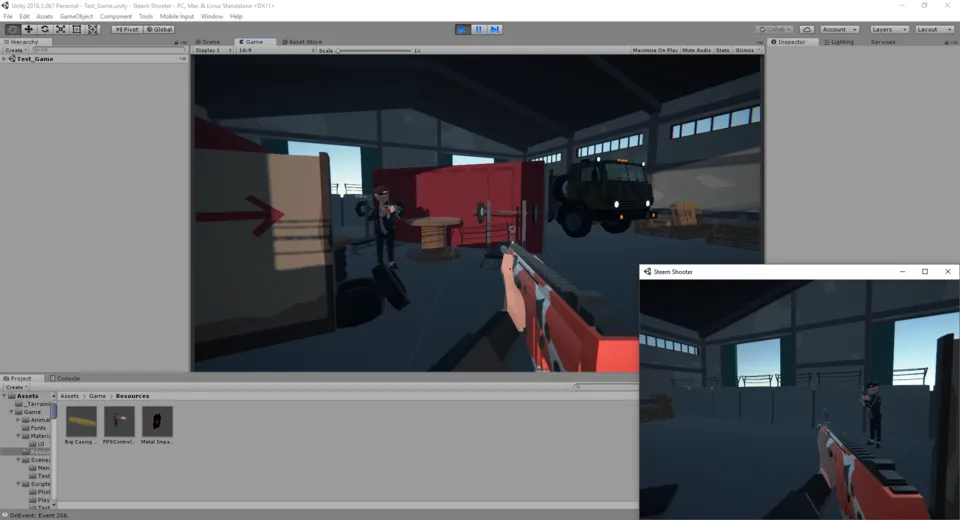Open the Cloud services icon
Screen dimensions: 960x520
tap(807, 29)
